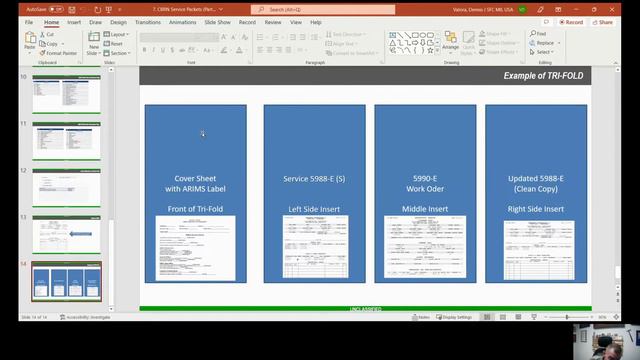Open the Arrange dropdown
The image size is (640, 360).
click(x=451, y=43)
